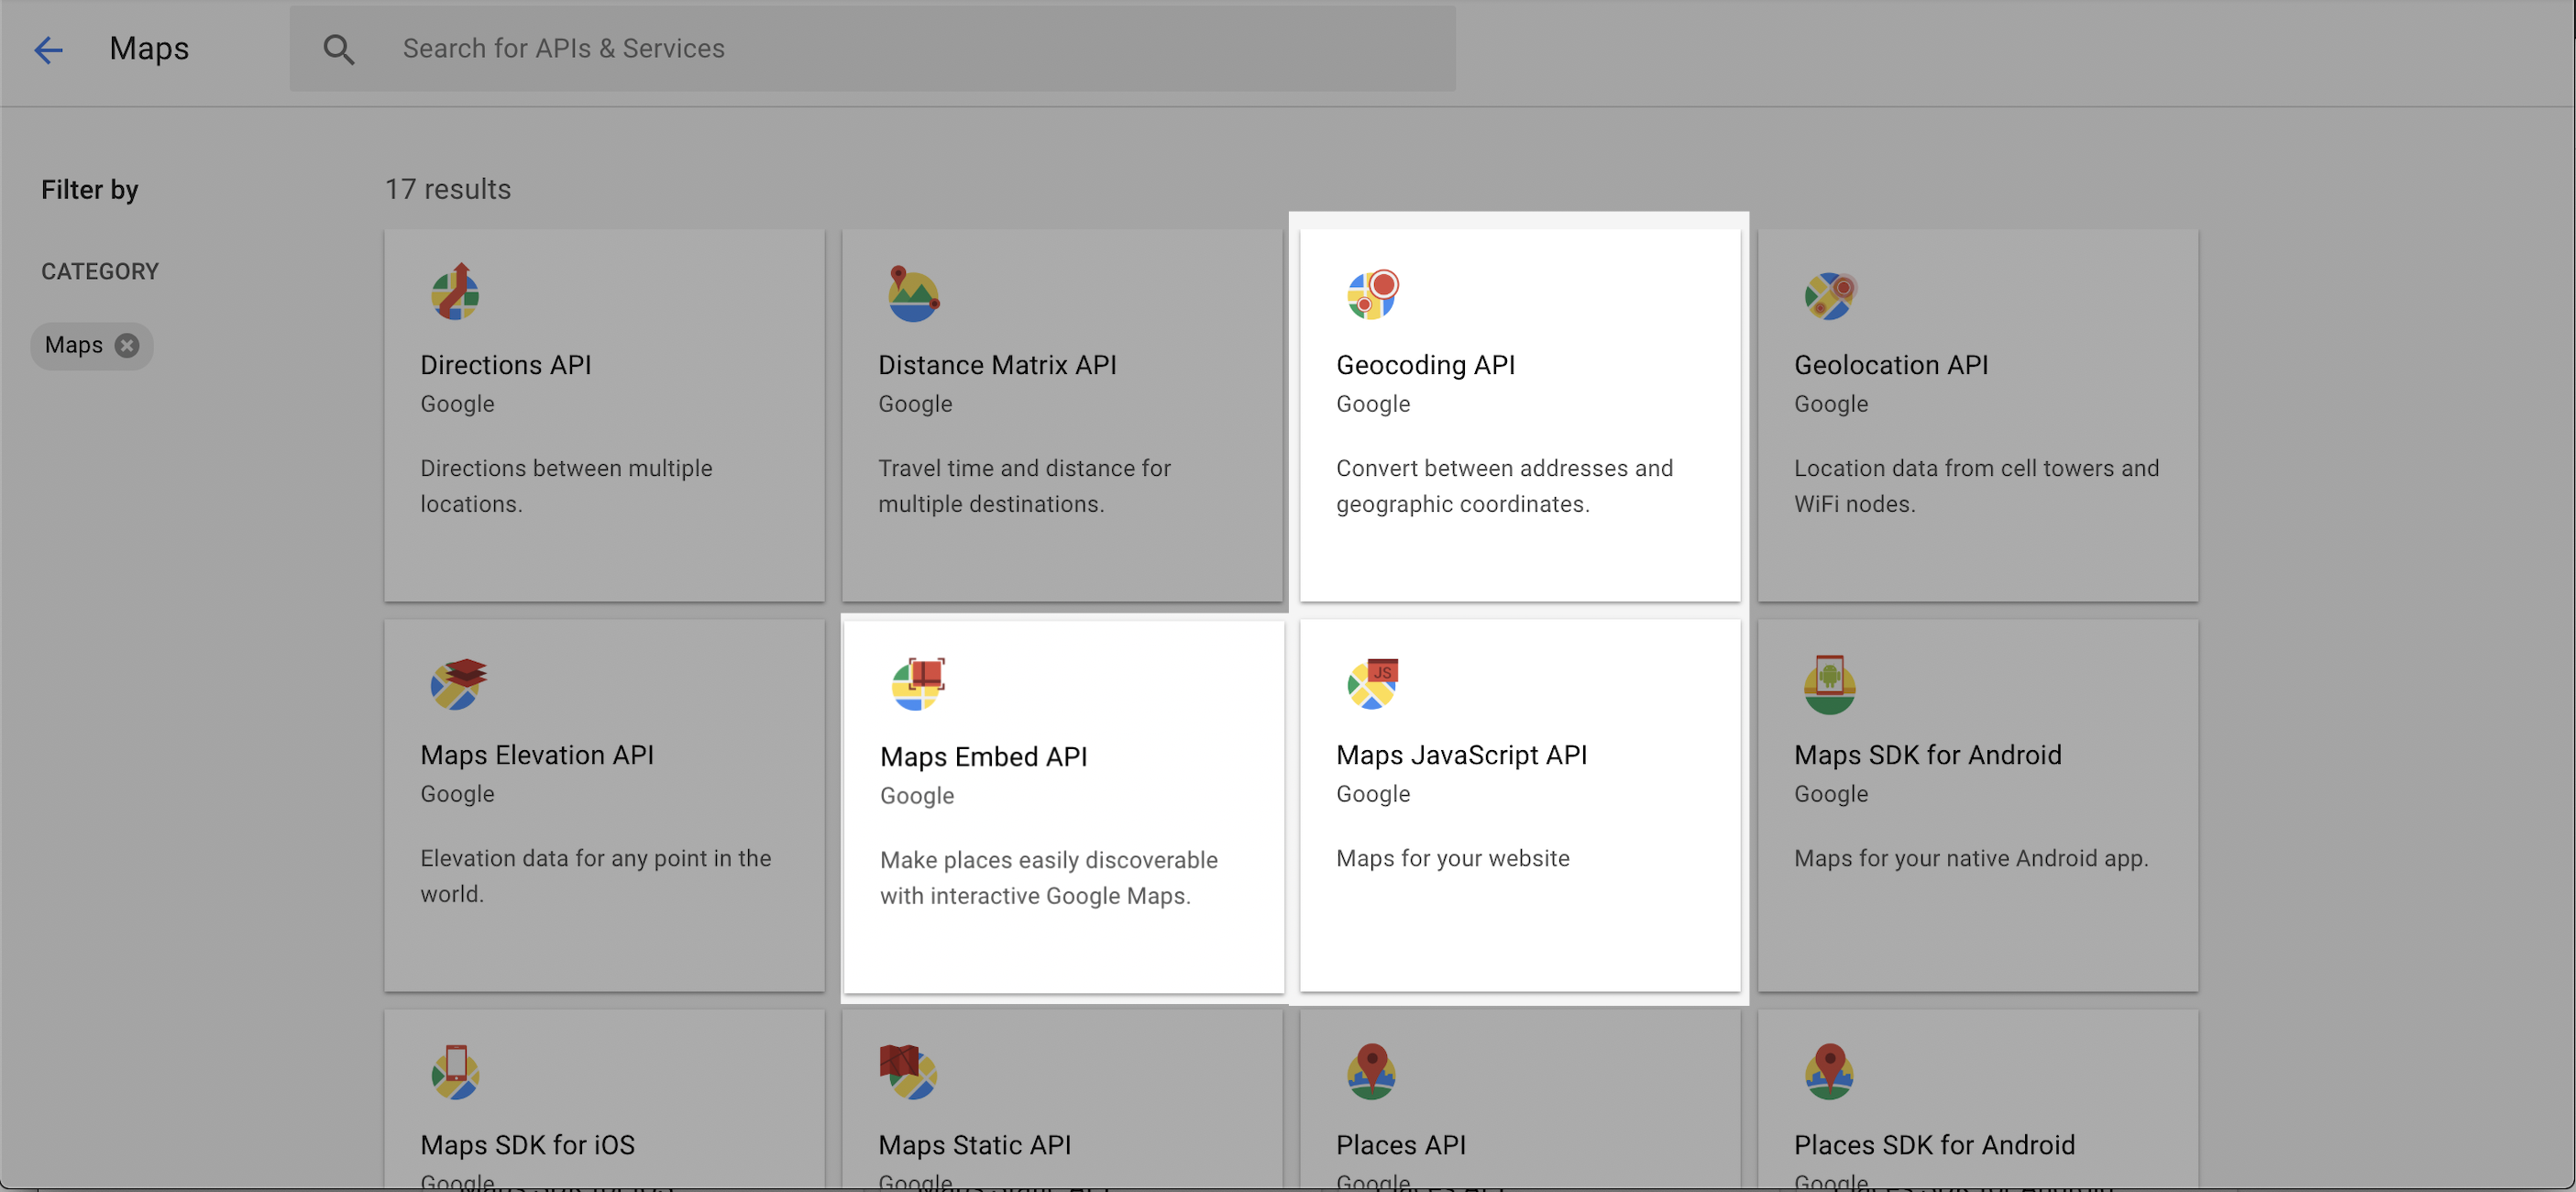Open the Directions API title

tap(505, 365)
